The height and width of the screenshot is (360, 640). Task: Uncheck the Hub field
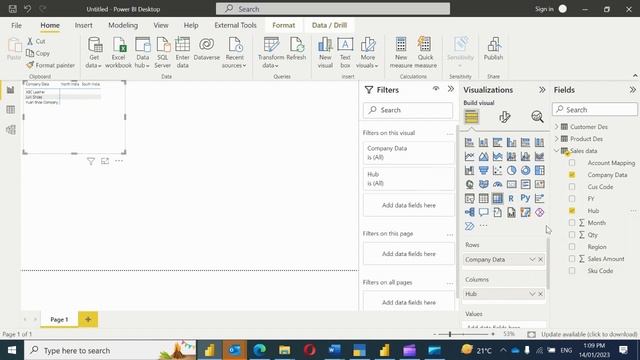(x=572, y=211)
